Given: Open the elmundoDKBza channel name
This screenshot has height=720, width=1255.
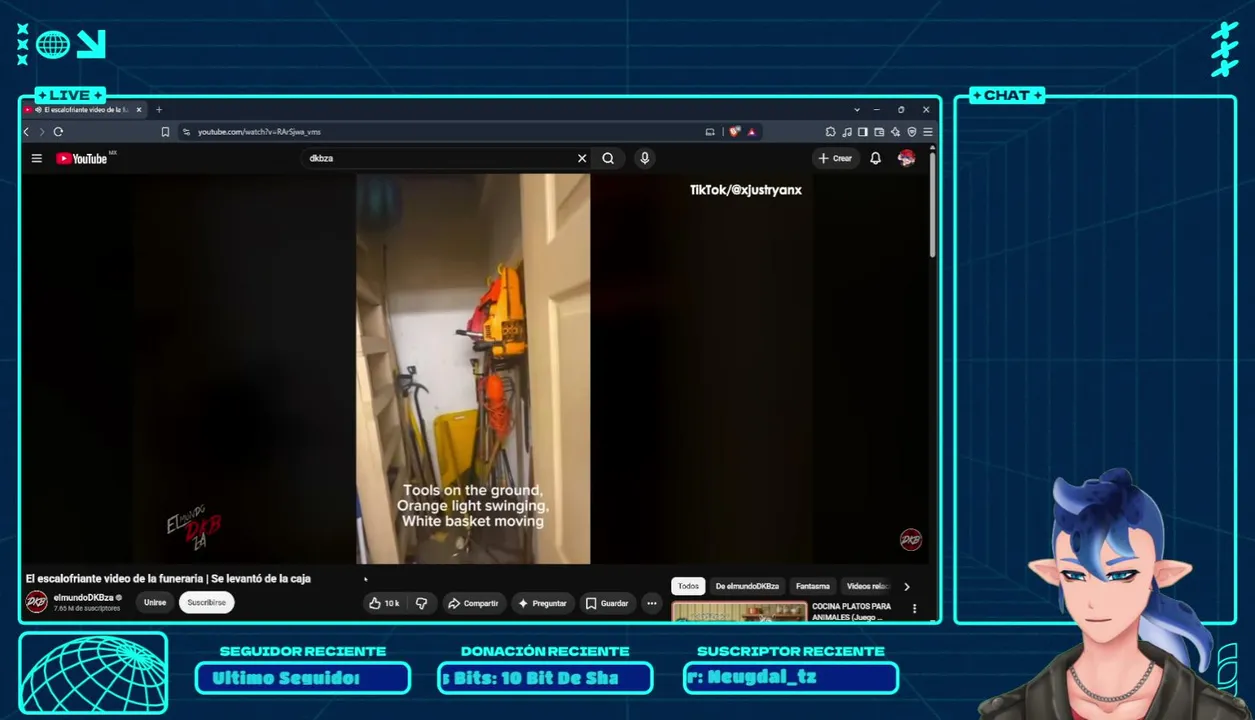Looking at the screenshot, I should pos(83,597).
